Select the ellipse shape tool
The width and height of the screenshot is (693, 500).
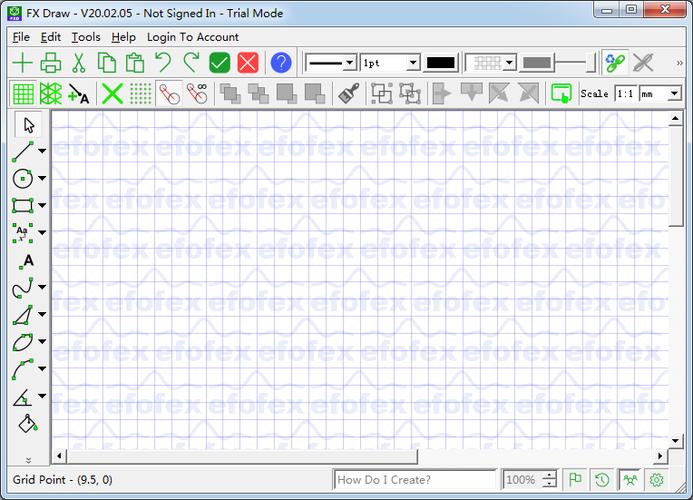point(23,342)
